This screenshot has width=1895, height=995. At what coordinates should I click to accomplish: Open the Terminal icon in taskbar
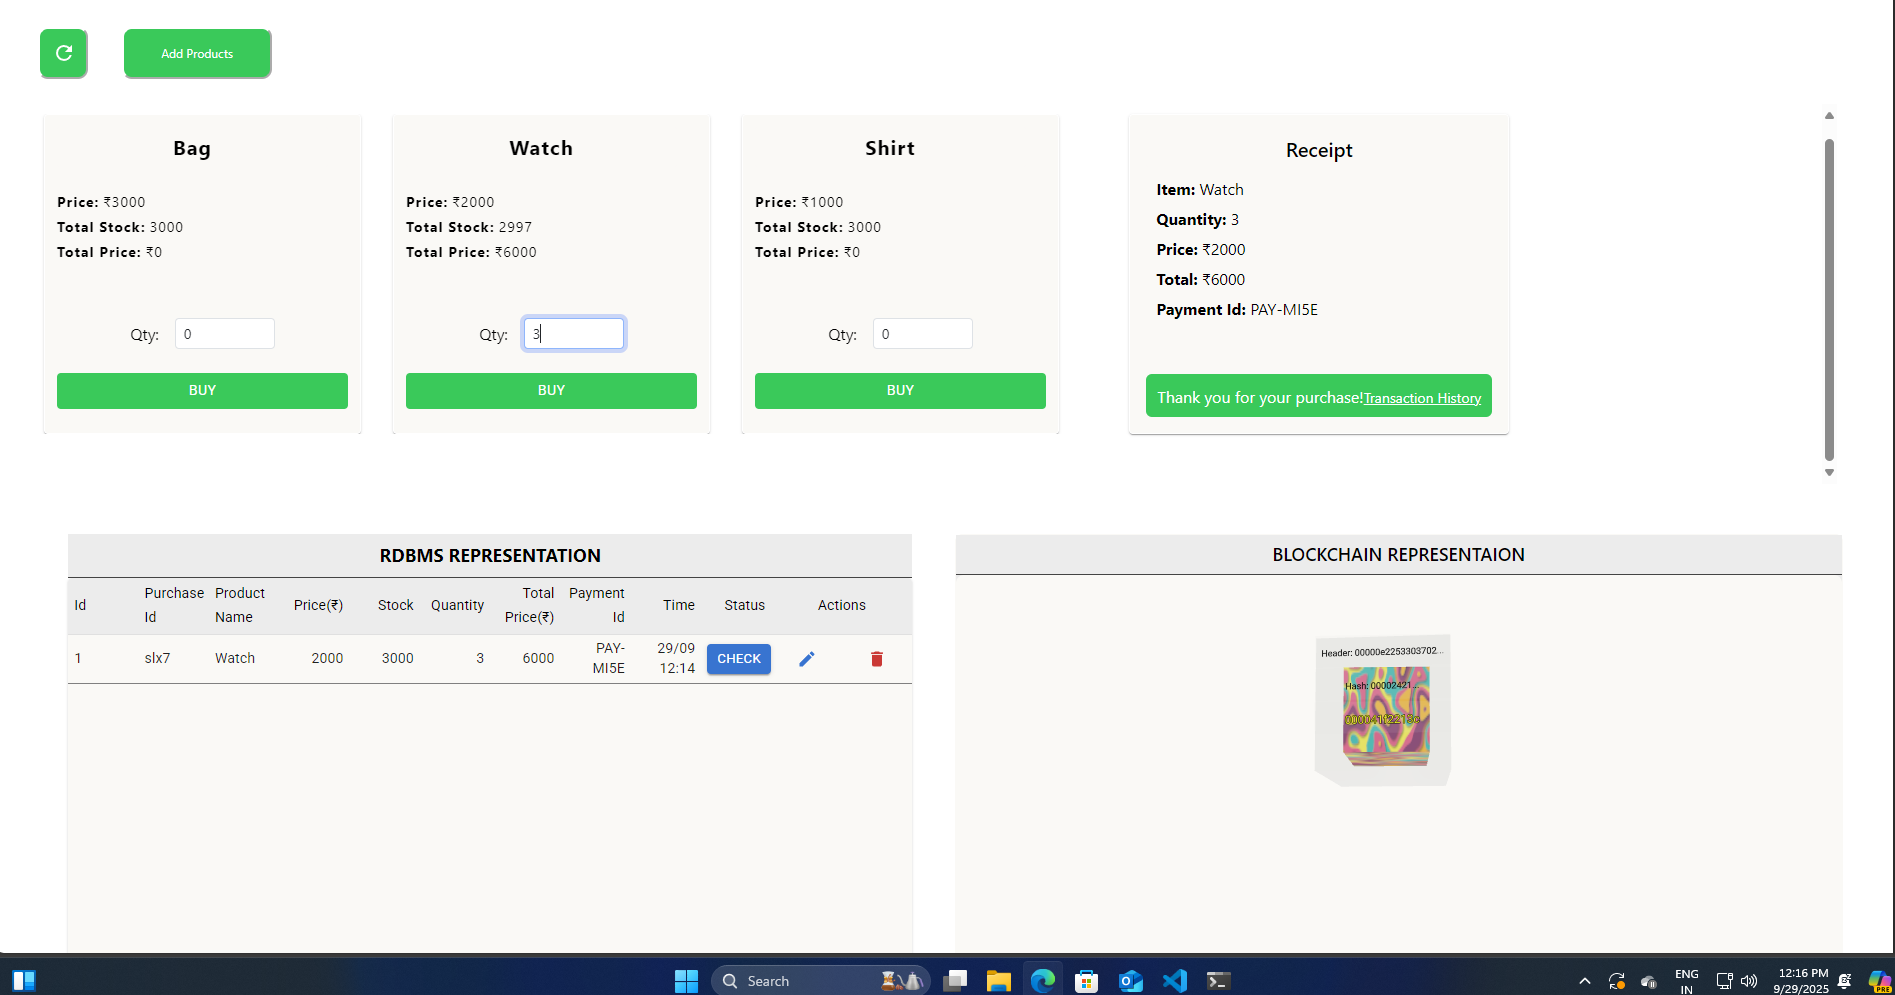1218,980
